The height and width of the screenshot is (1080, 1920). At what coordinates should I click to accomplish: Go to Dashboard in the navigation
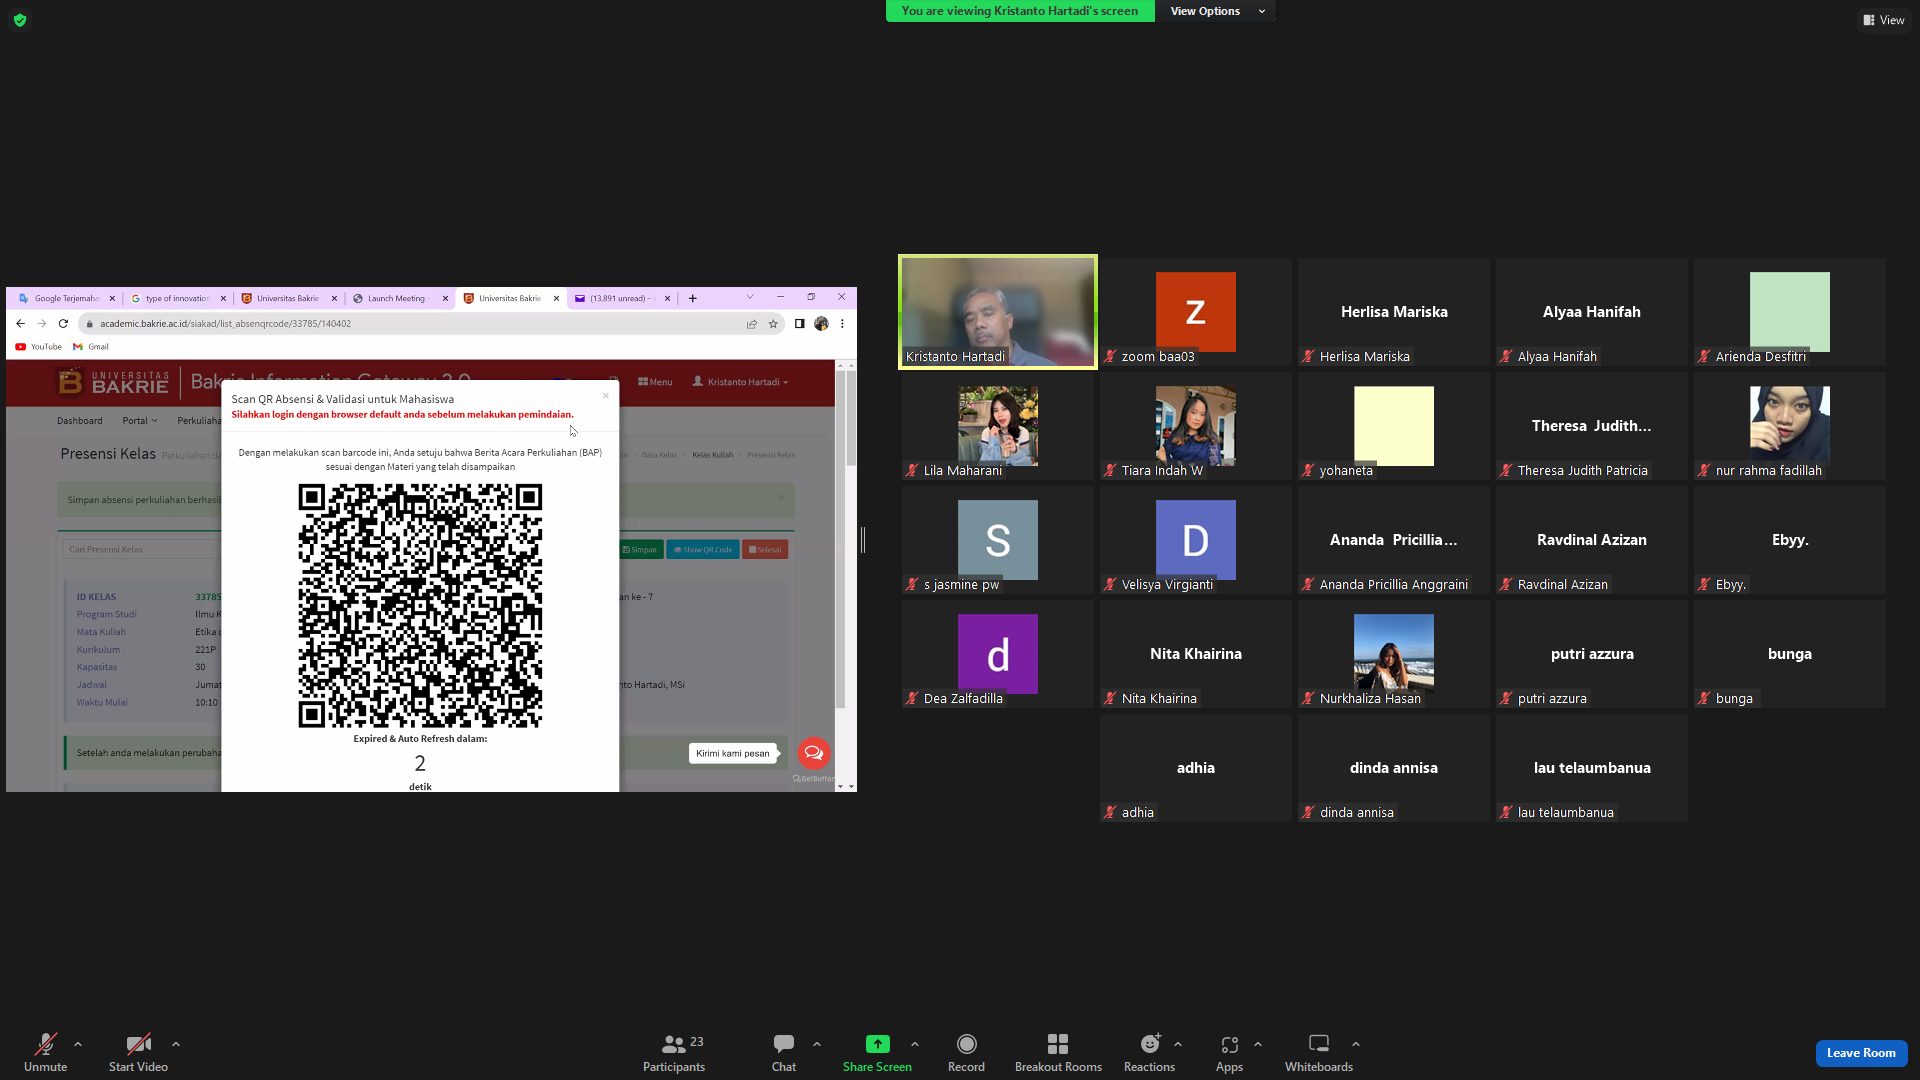[80, 421]
